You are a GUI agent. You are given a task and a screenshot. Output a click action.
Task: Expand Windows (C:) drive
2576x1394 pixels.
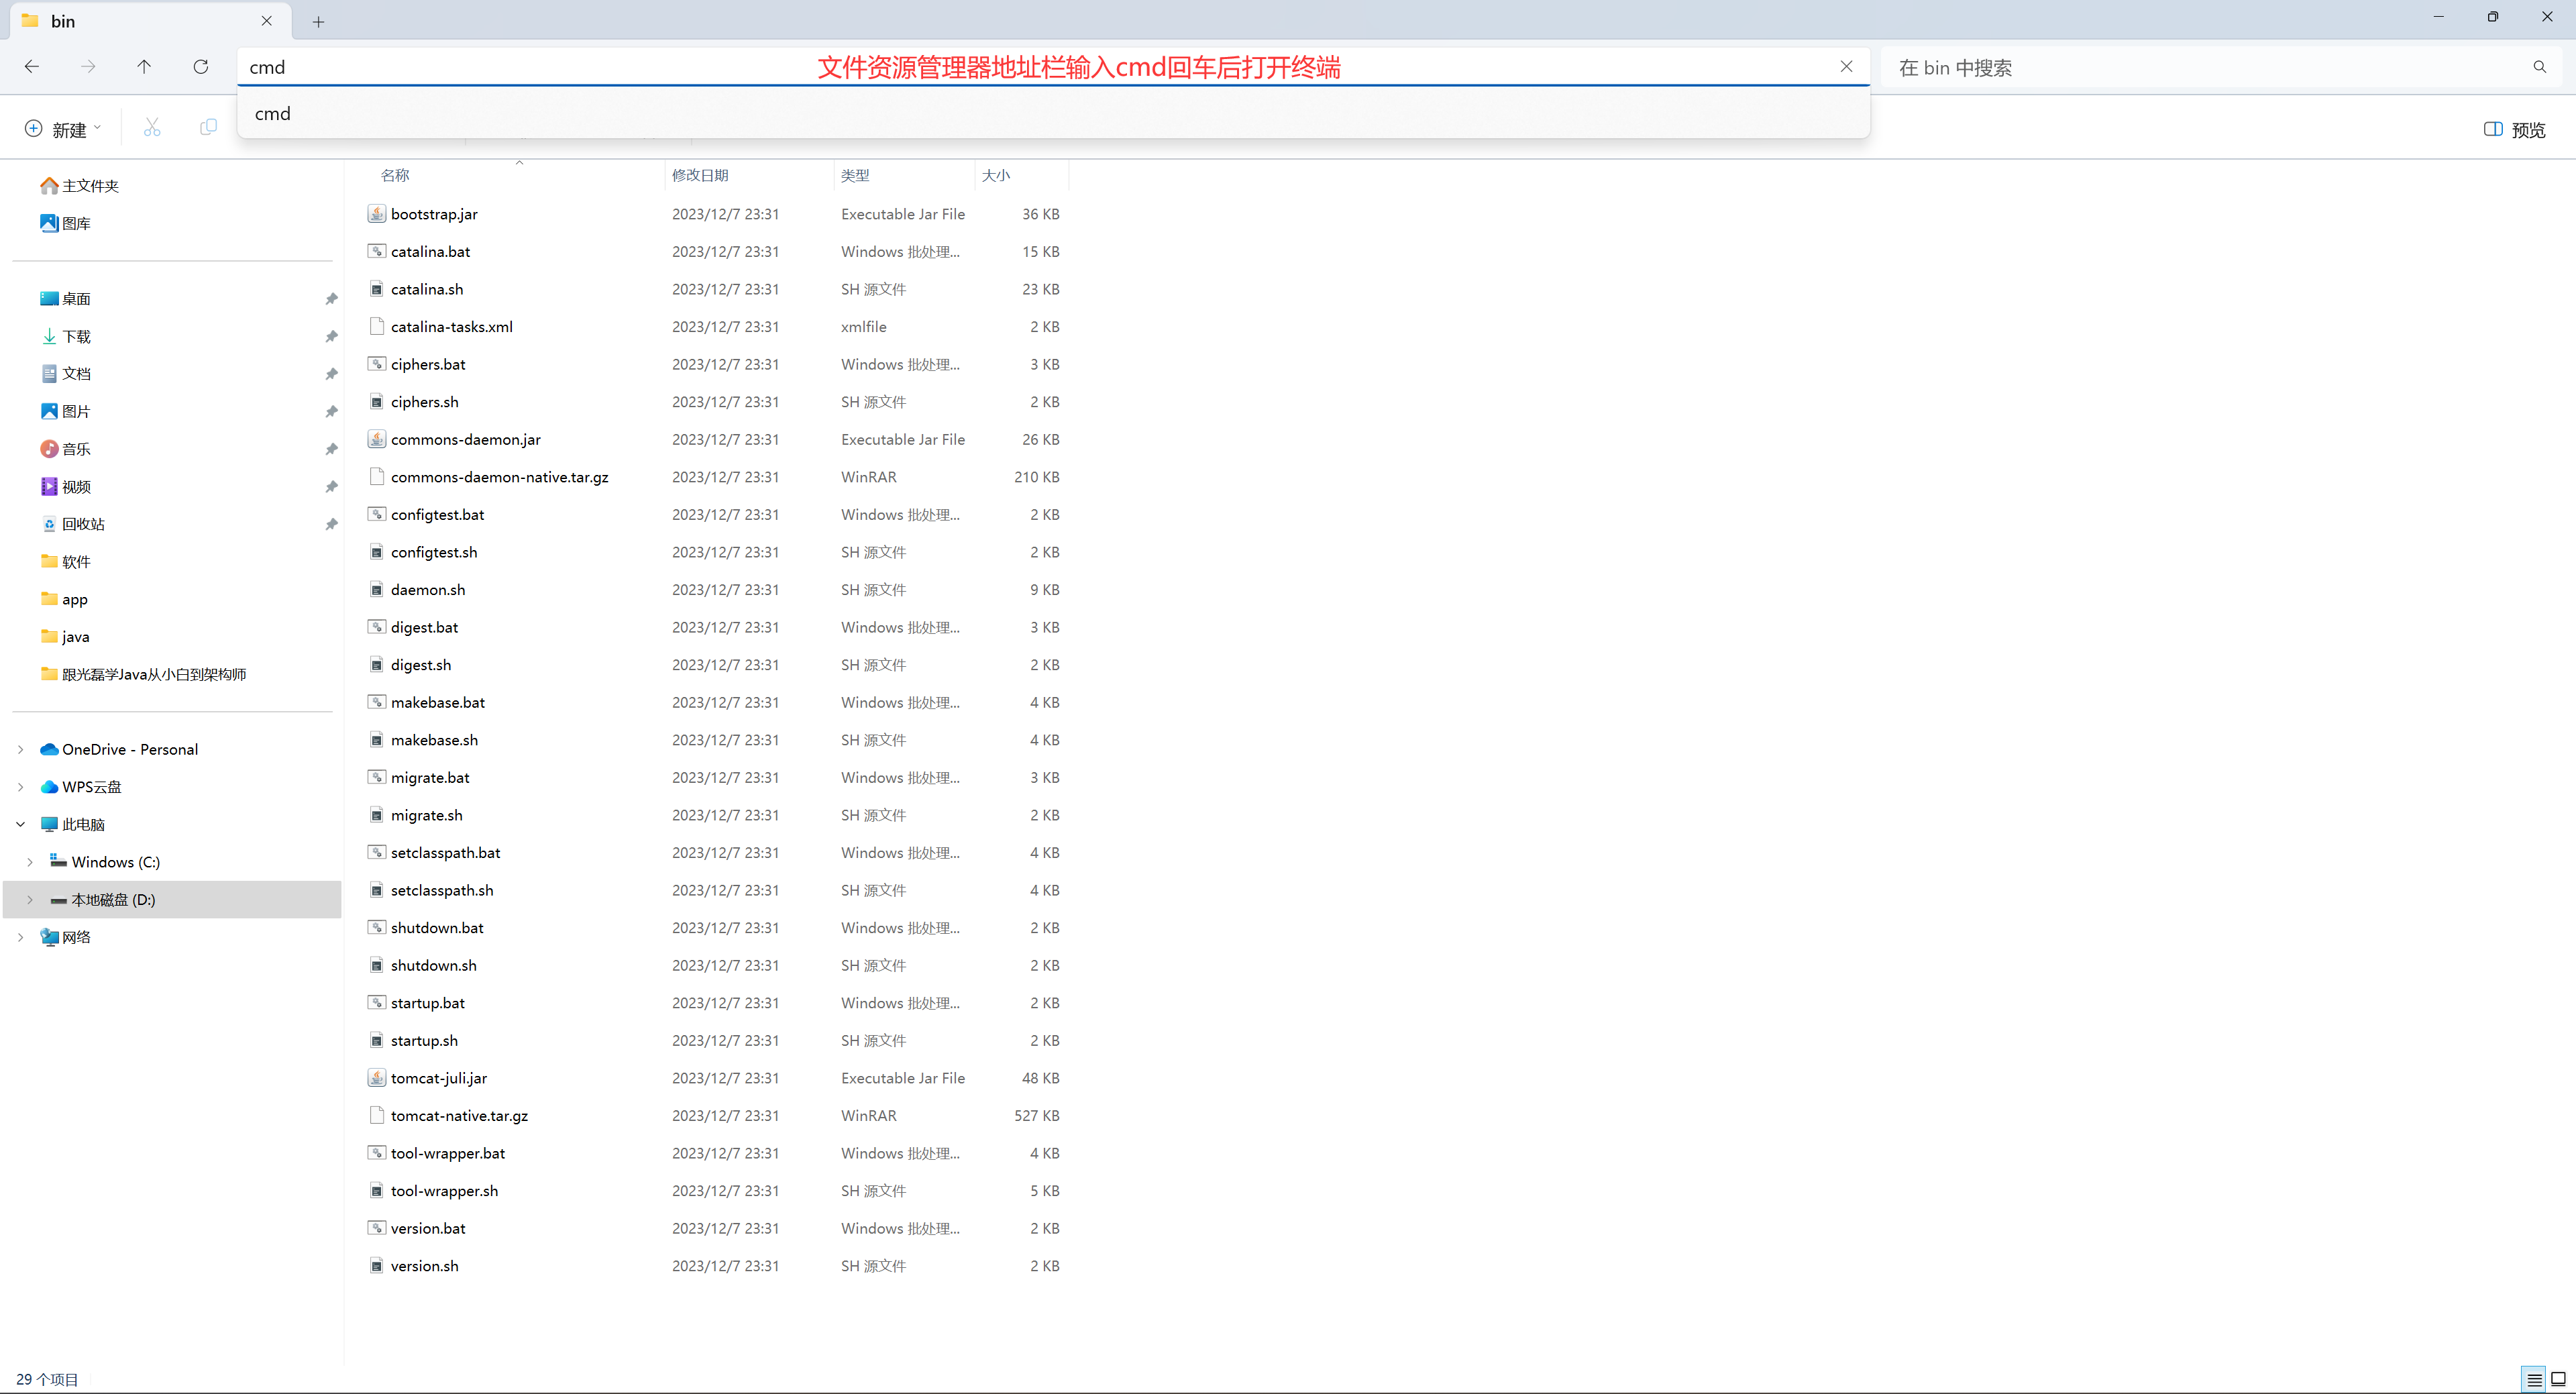tap(30, 862)
